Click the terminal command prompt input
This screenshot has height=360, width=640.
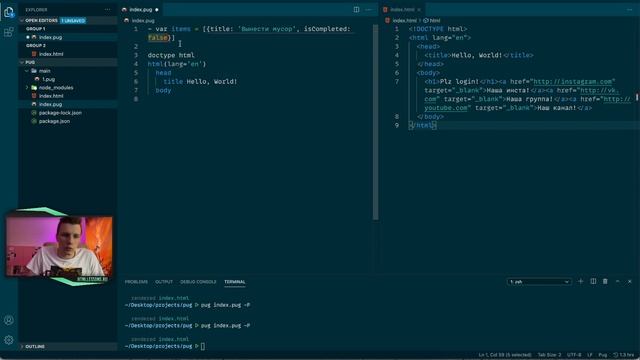pyautogui.click(x=203, y=346)
